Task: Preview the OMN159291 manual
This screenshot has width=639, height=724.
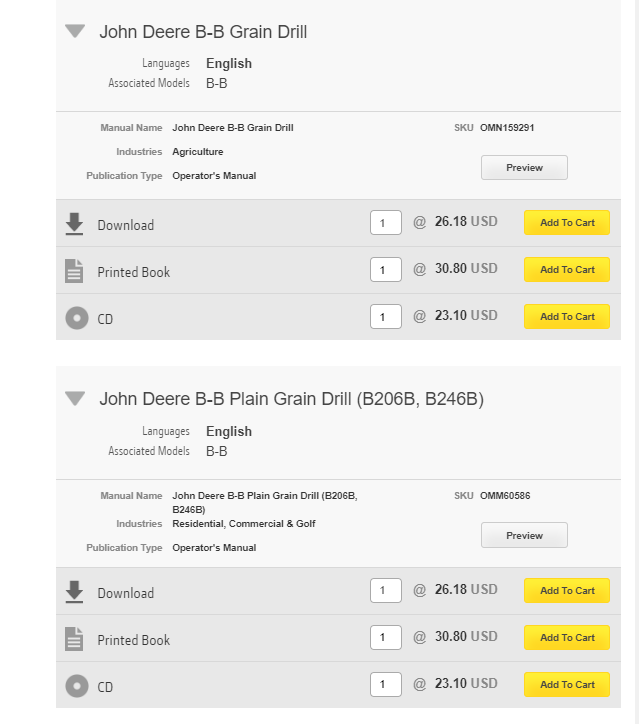Action: [x=524, y=168]
